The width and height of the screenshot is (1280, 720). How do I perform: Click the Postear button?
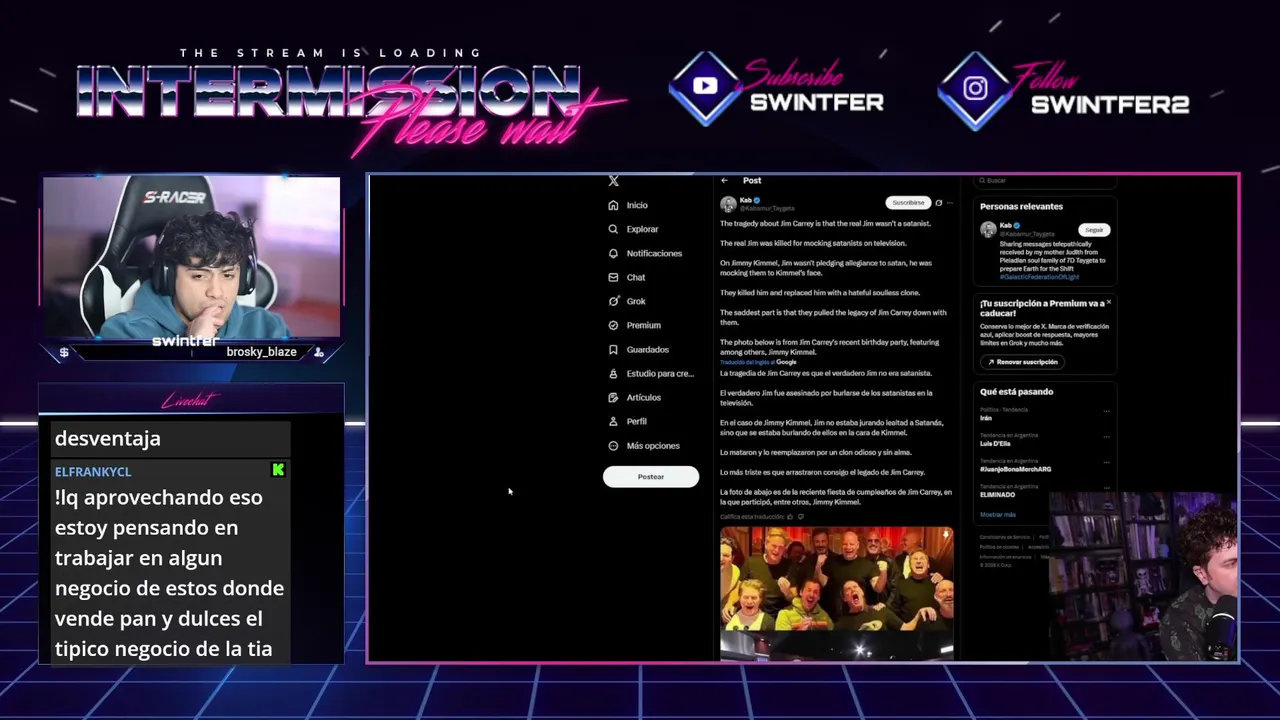pos(651,477)
